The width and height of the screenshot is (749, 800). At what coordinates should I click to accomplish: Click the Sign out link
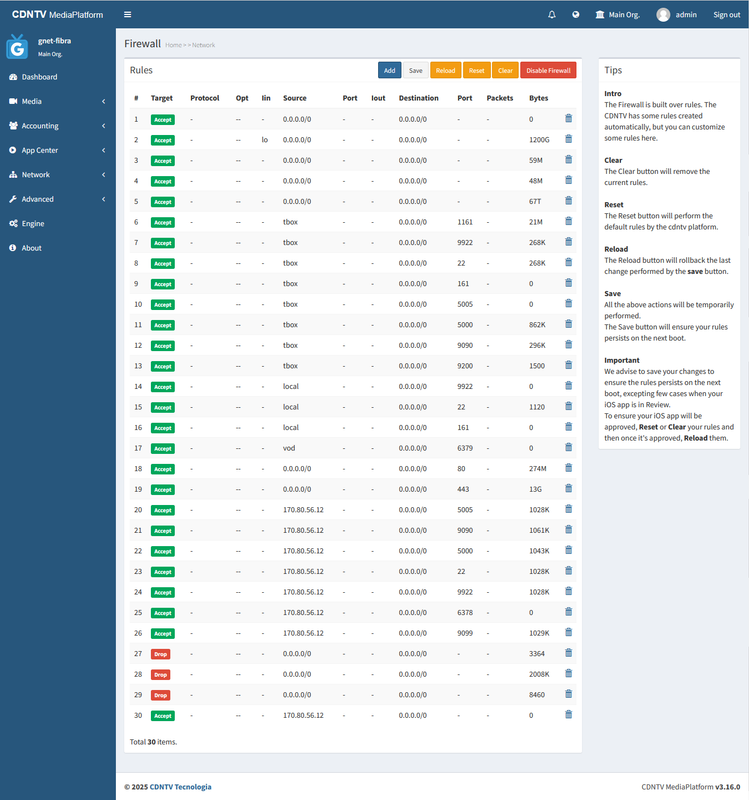click(727, 15)
